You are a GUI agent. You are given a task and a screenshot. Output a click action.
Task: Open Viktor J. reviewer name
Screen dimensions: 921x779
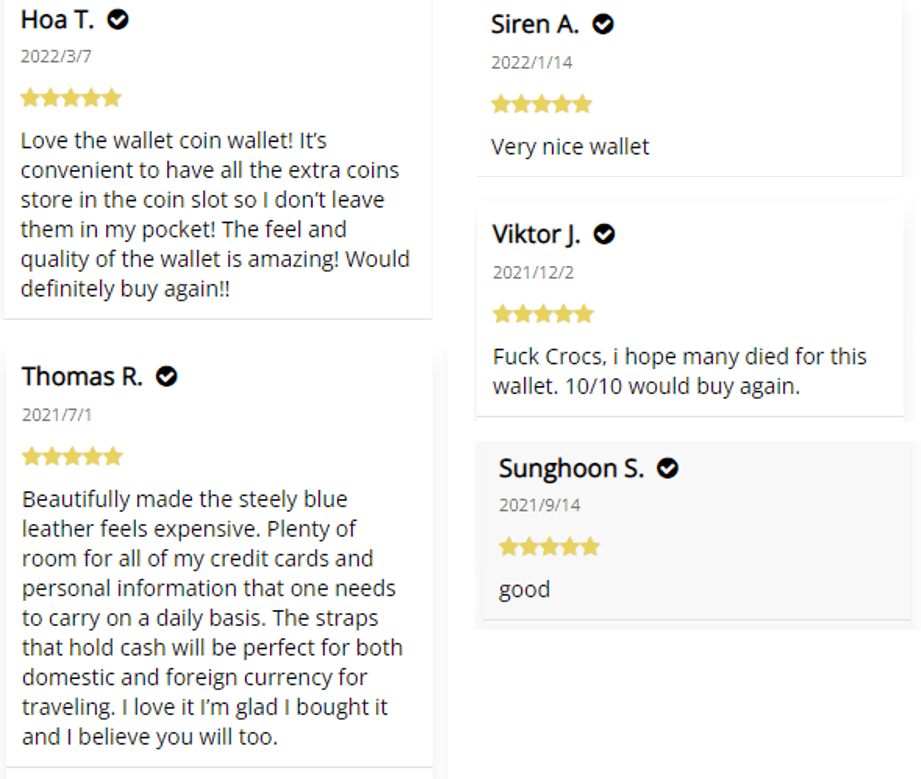tap(536, 234)
